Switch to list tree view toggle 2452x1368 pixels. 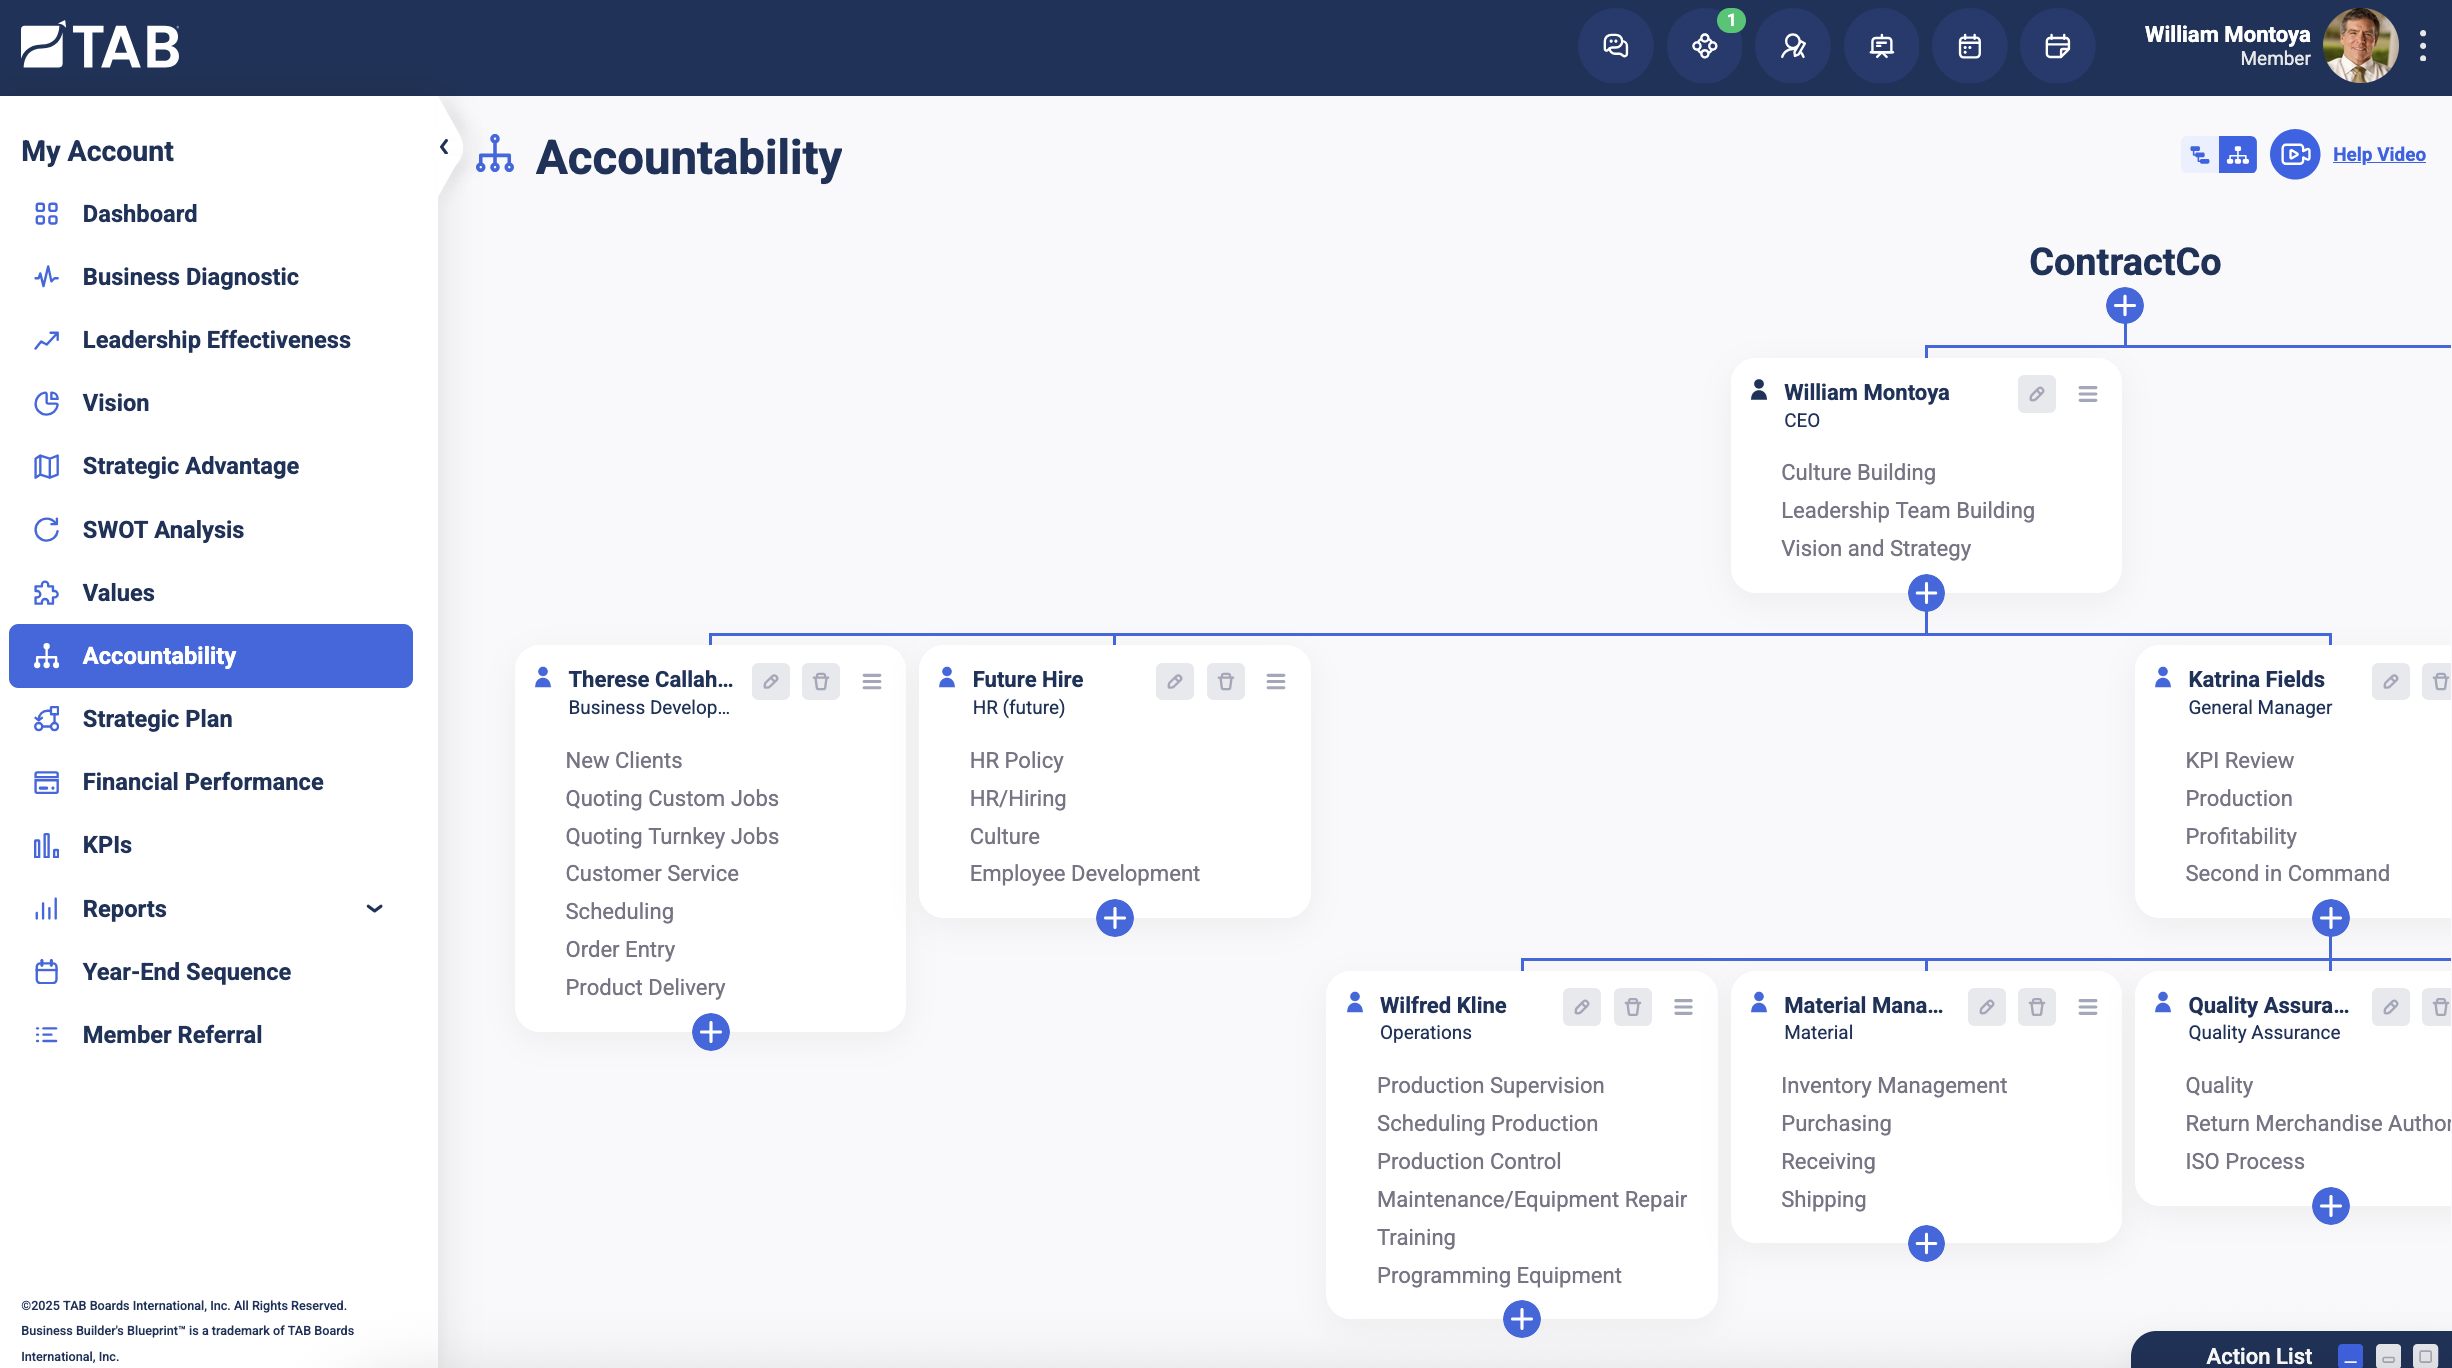[x=2199, y=154]
